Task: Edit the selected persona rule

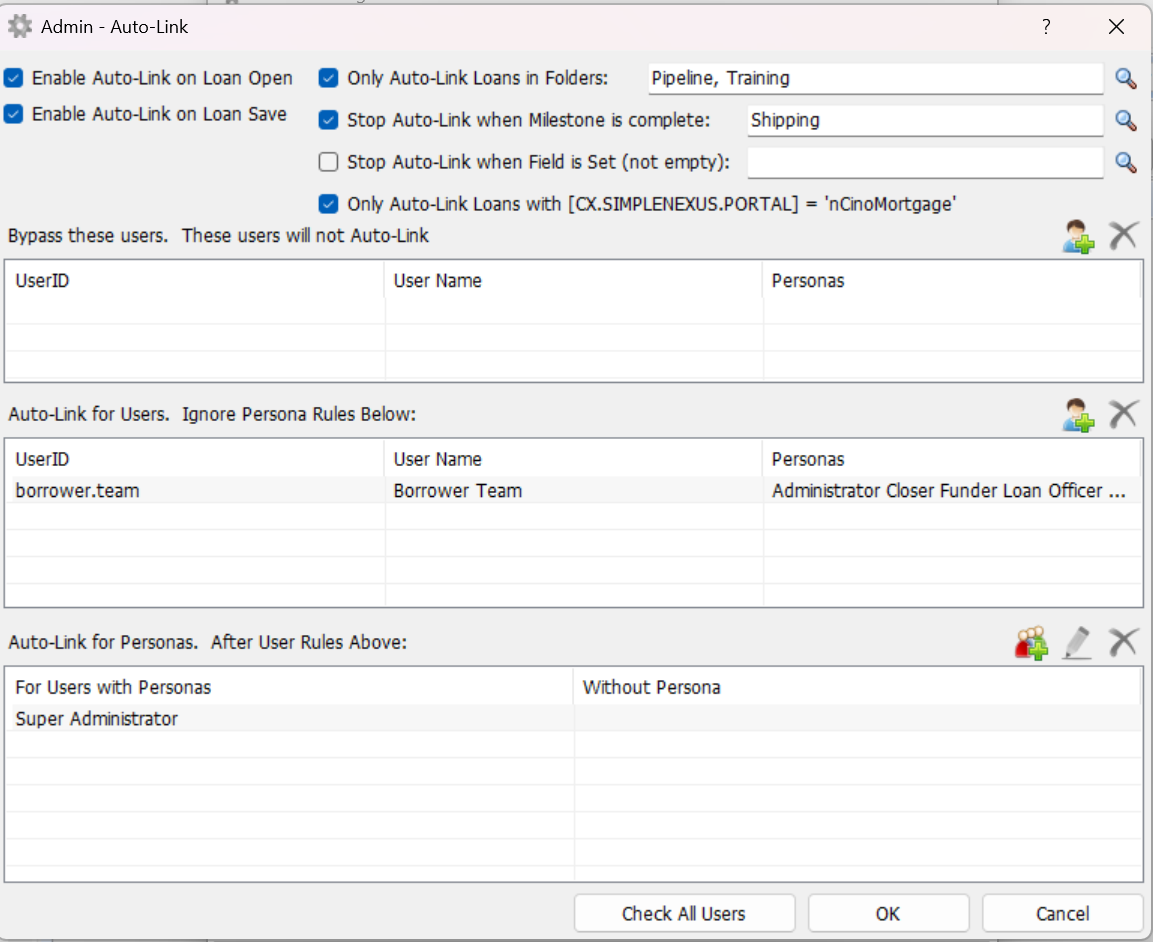Action: point(1077,642)
